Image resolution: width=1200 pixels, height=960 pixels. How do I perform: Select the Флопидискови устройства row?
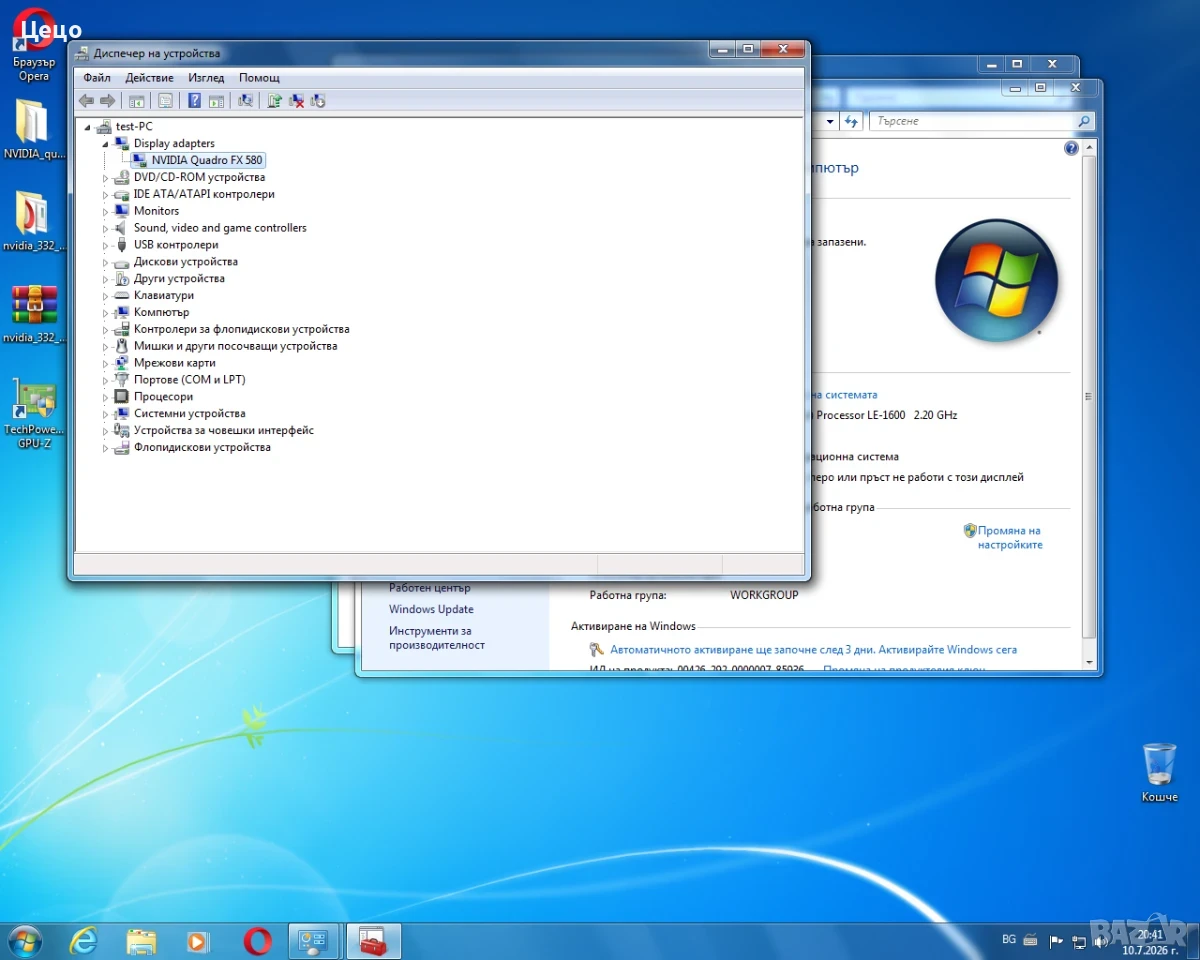[x=202, y=448]
